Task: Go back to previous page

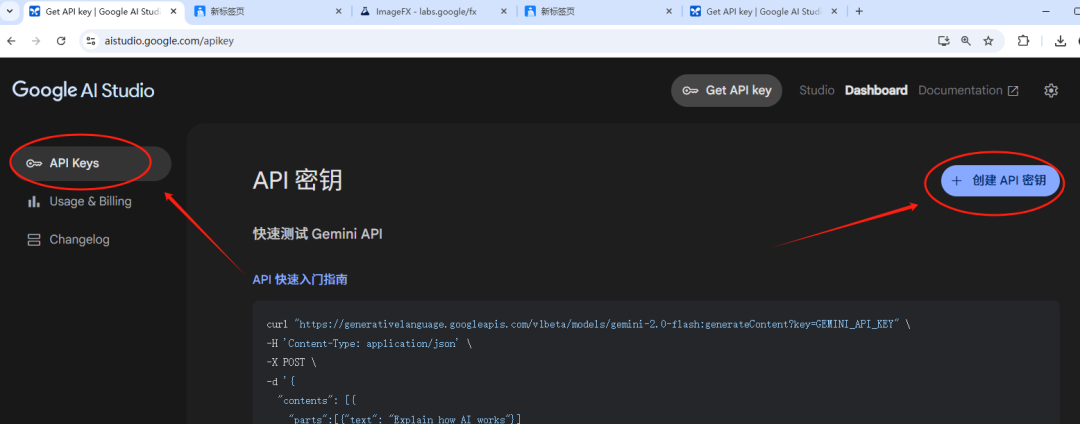Action: (x=11, y=41)
